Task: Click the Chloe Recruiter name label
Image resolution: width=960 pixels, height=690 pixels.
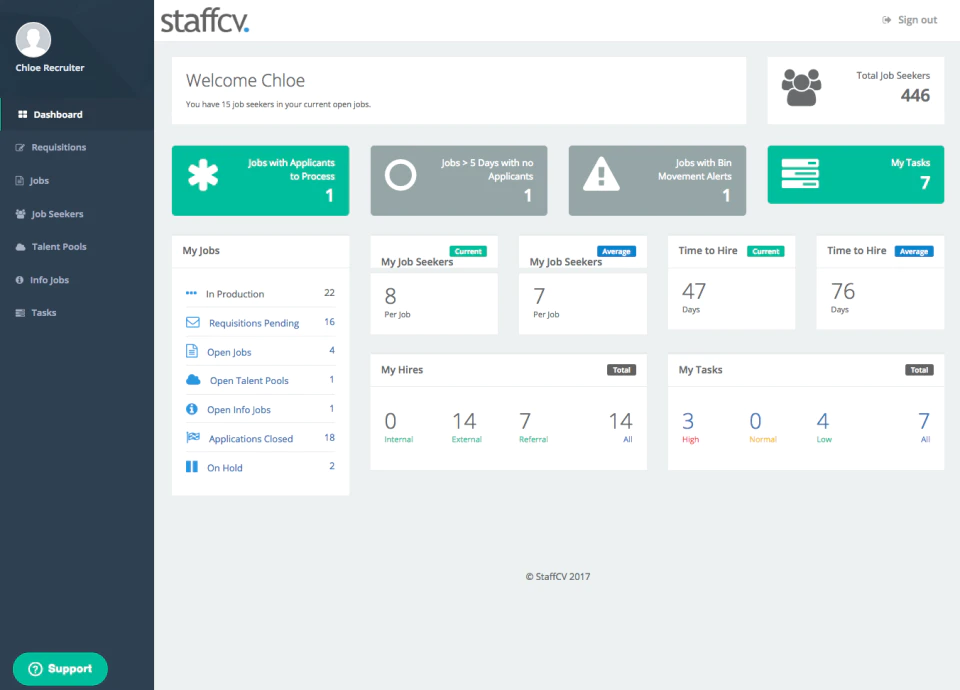Action: pos(50,68)
